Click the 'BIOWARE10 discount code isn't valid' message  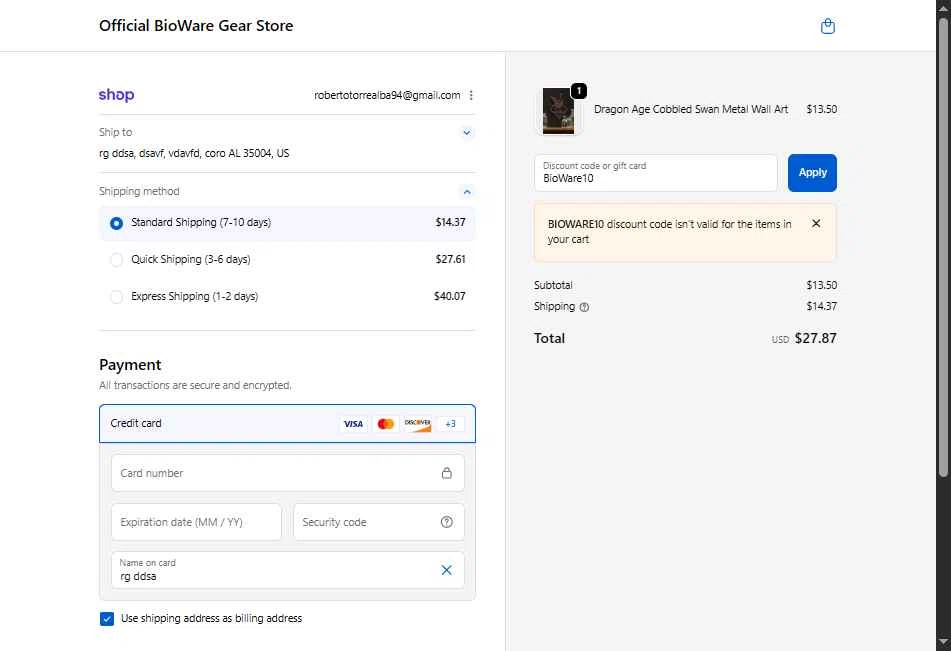(669, 231)
